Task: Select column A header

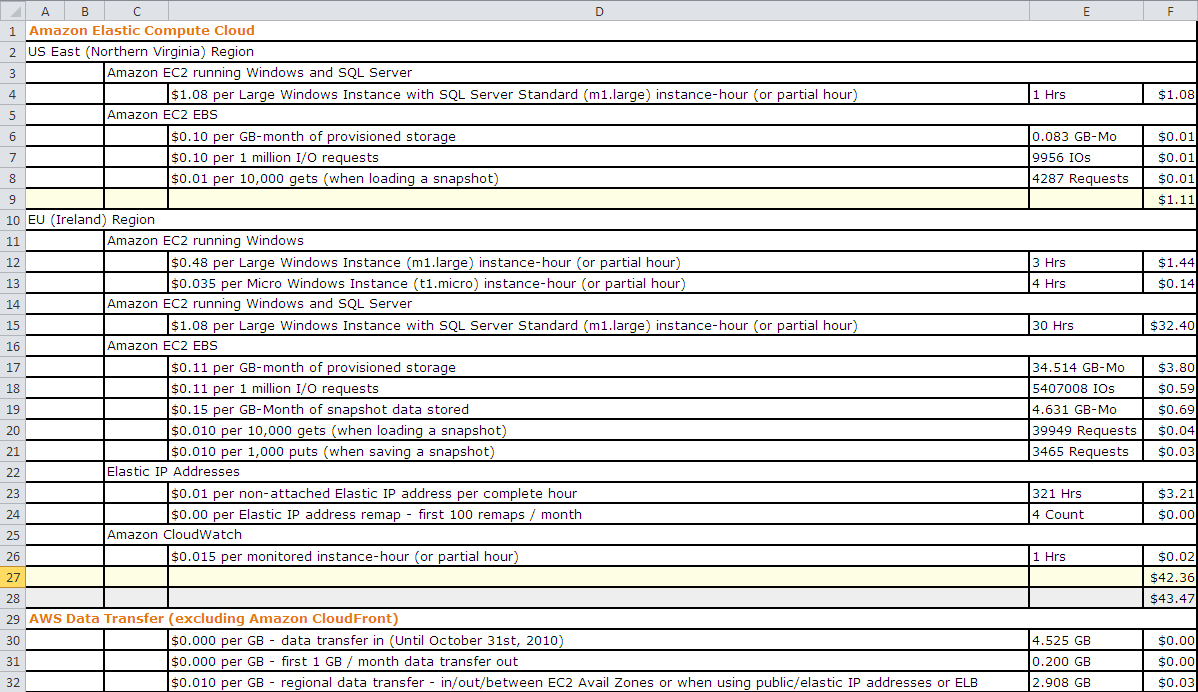Action: pyautogui.click(x=45, y=11)
